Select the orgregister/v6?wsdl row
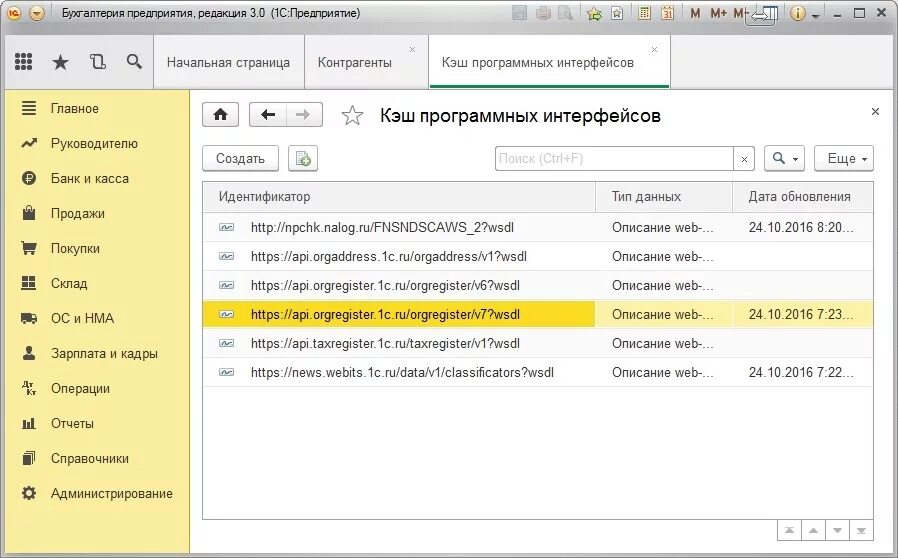898x558 pixels. coord(538,285)
